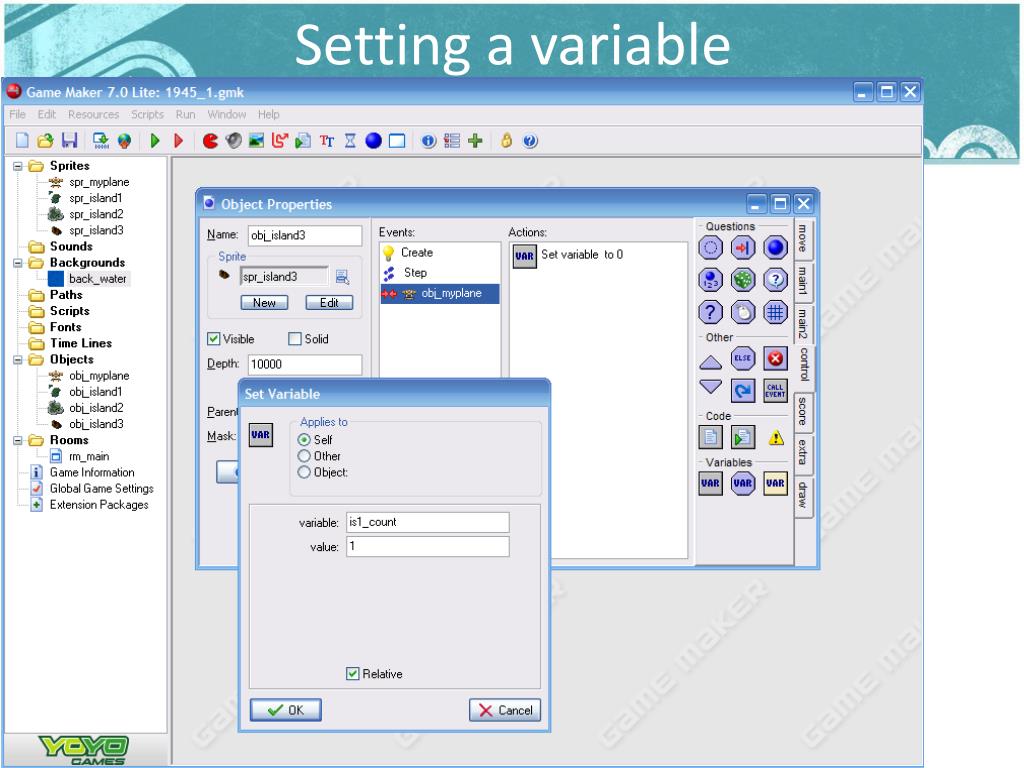
Task: Select the Draw Variable yellow VAR action
Action: 775,483
